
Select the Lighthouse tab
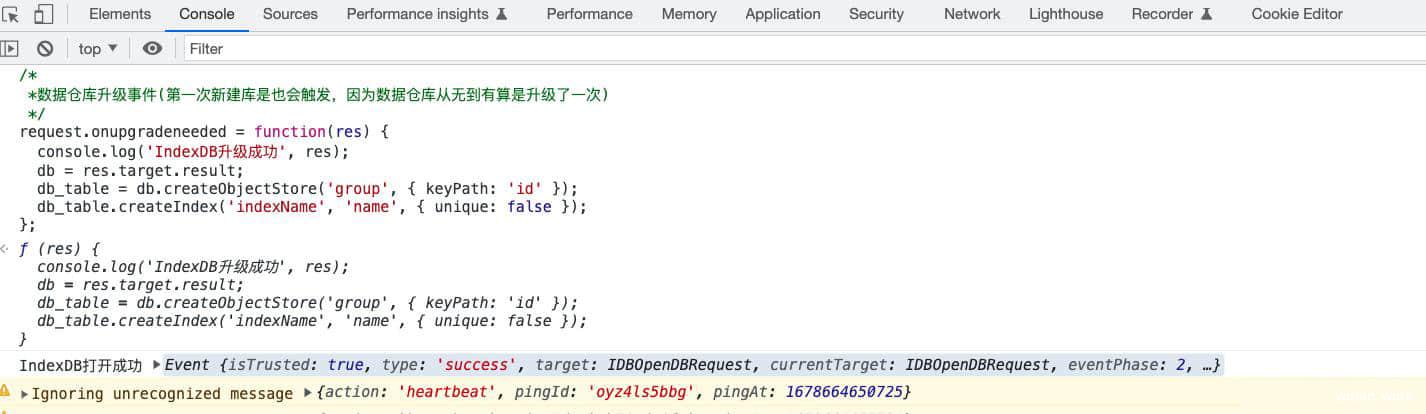pyautogui.click(x=1066, y=14)
